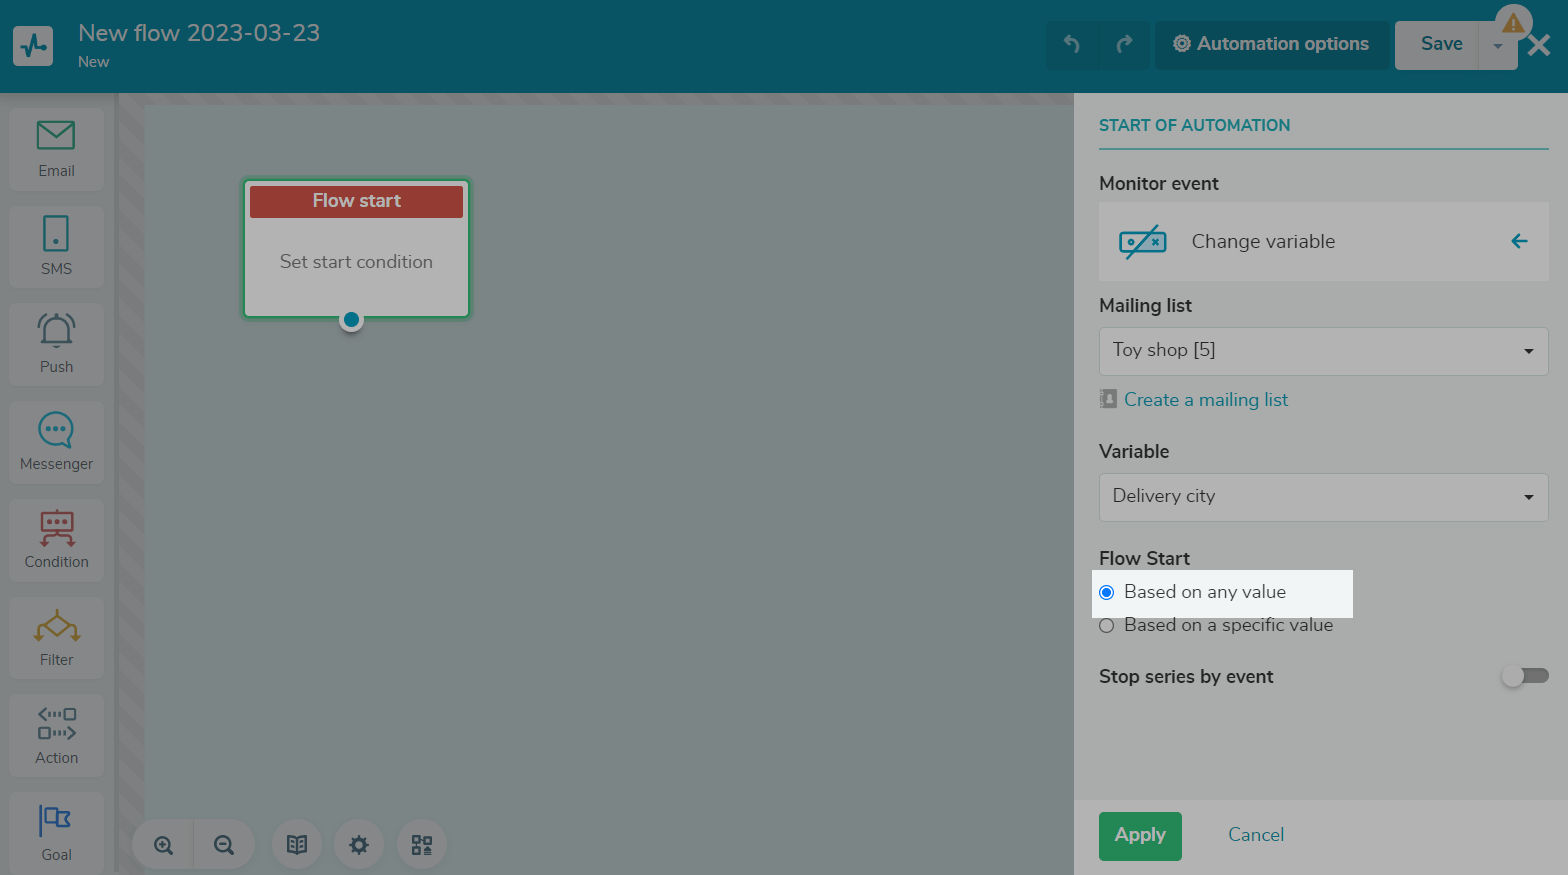
Task: Add a Filter element to the flow
Action: [x=56, y=638]
